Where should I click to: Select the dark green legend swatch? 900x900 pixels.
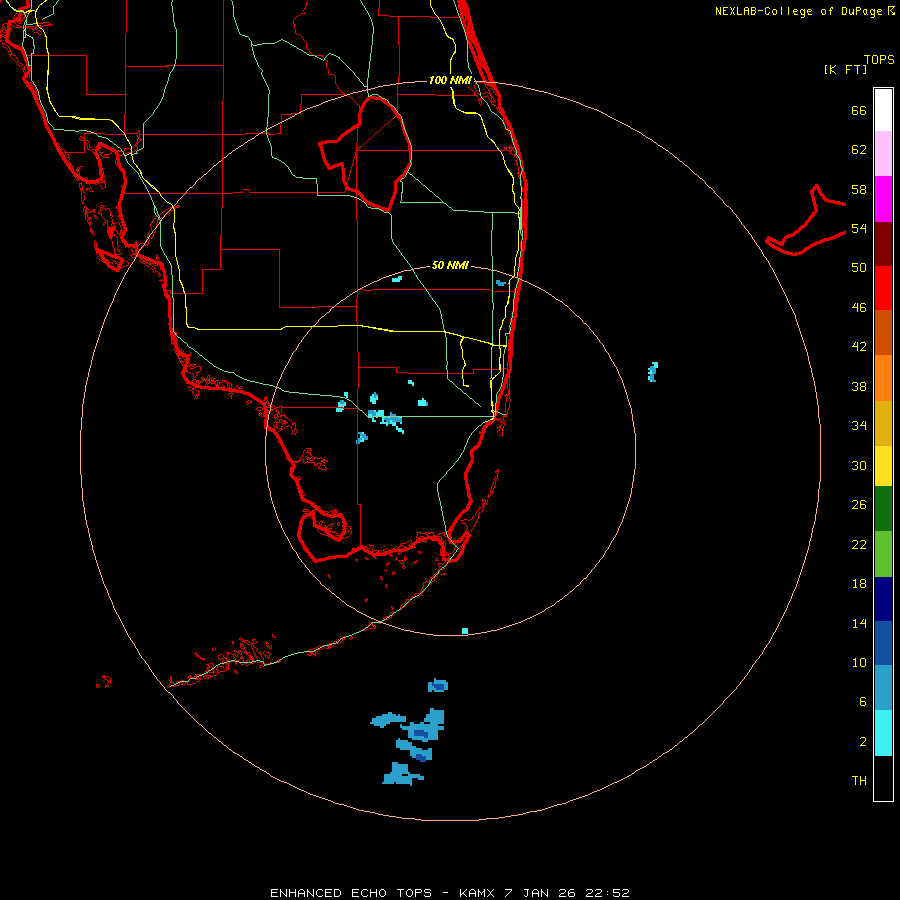coord(883,509)
